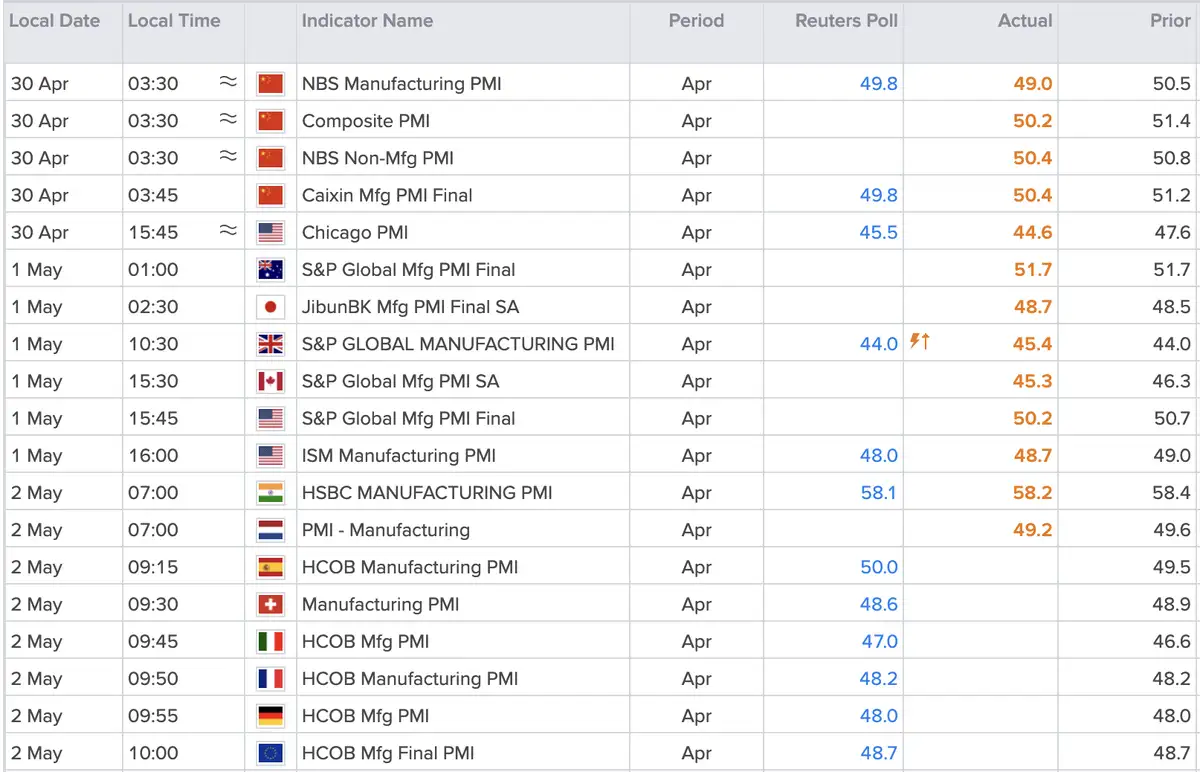Click the Indicator Name column header

(x=368, y=20)
